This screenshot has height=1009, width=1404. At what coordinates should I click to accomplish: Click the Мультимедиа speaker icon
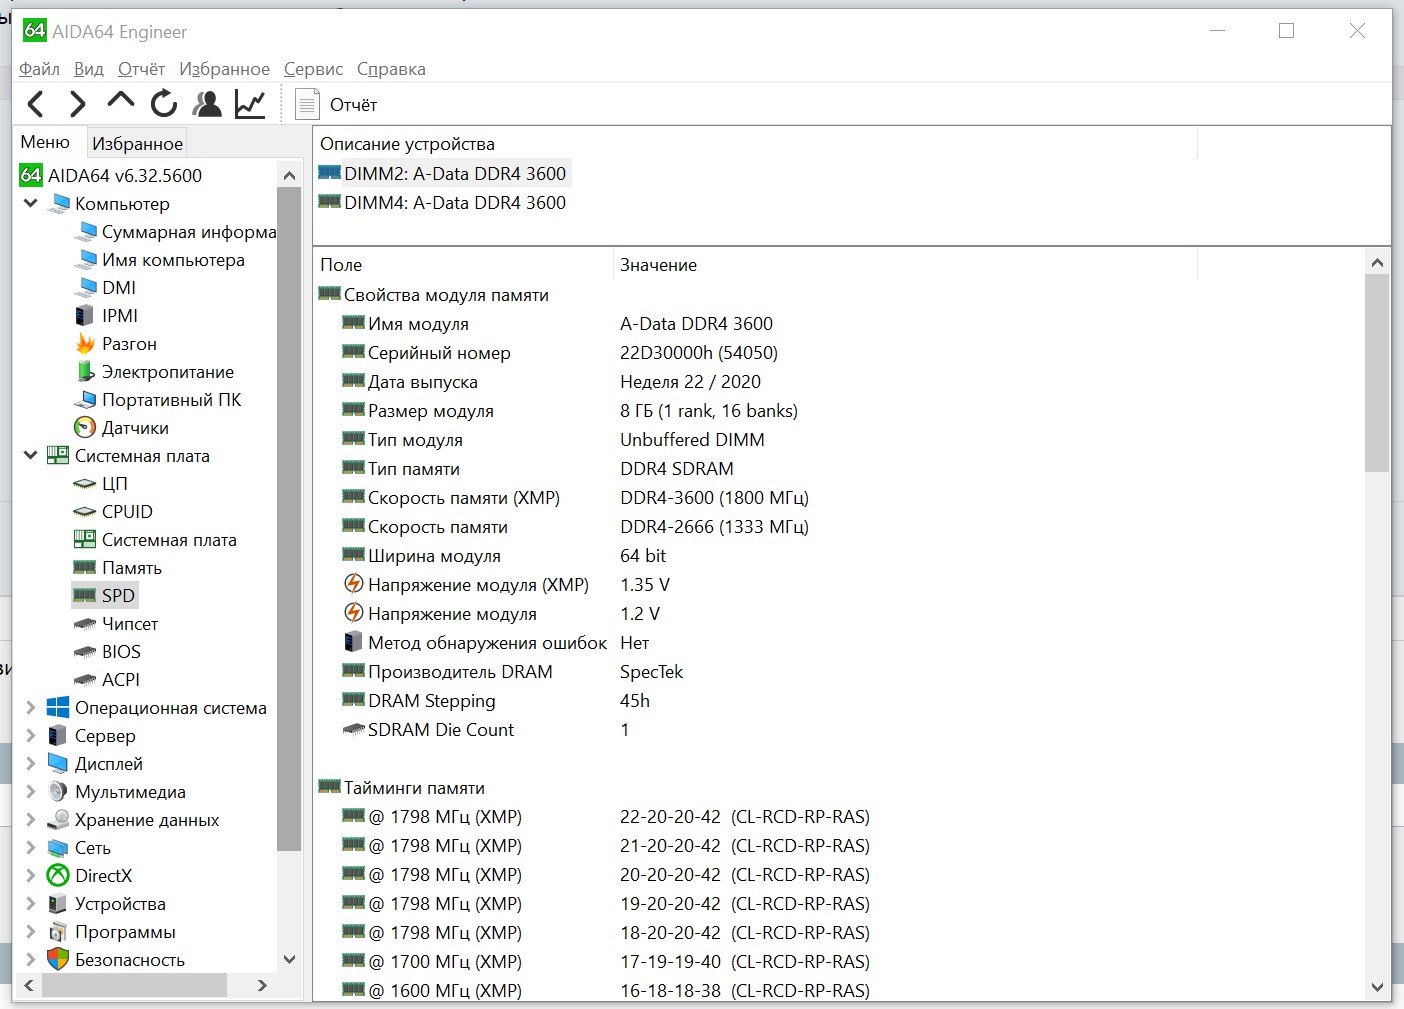click(58, 791)
